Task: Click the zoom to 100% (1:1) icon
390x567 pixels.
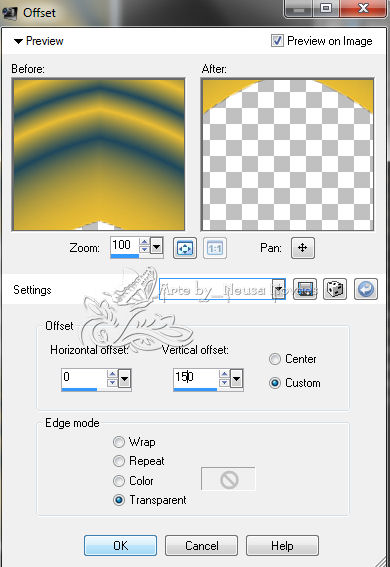Action: (215, 248)
